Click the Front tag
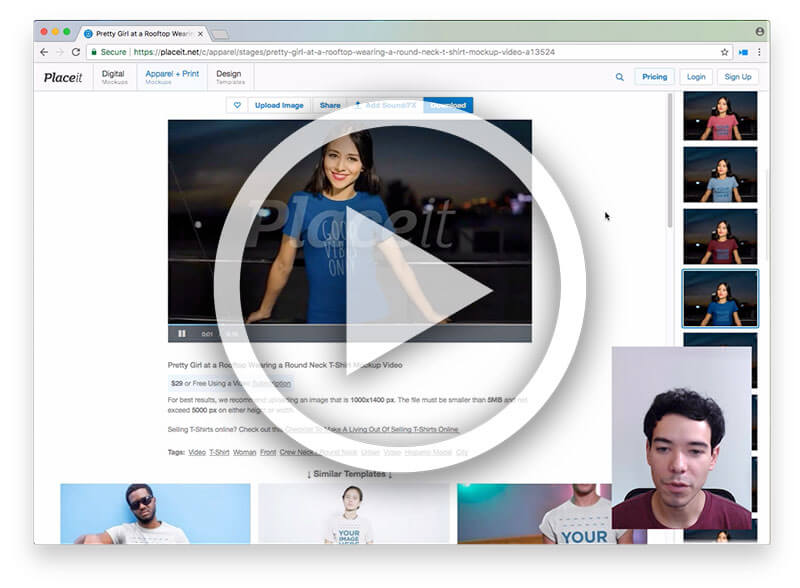This screenshot has width=800, height=588. [268, 452]
